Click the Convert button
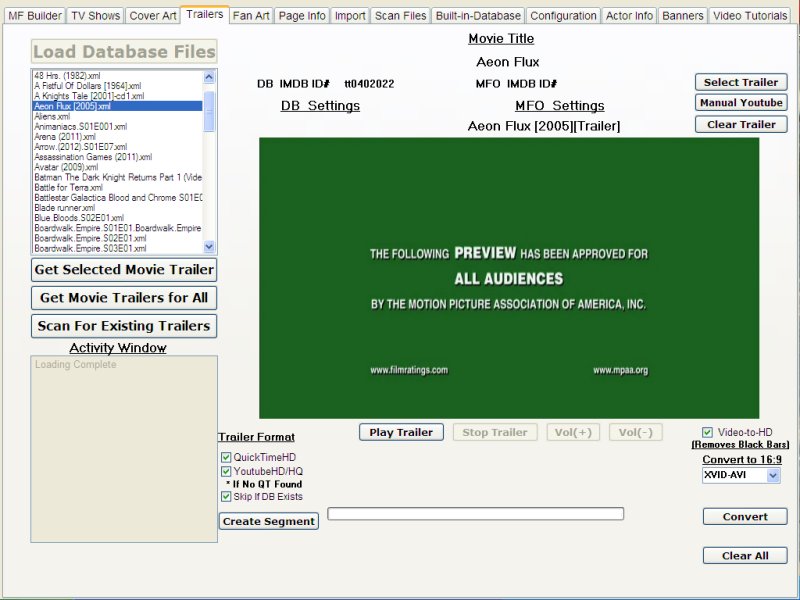This screenshot has width=800, height=600. (x=744, y=517)
